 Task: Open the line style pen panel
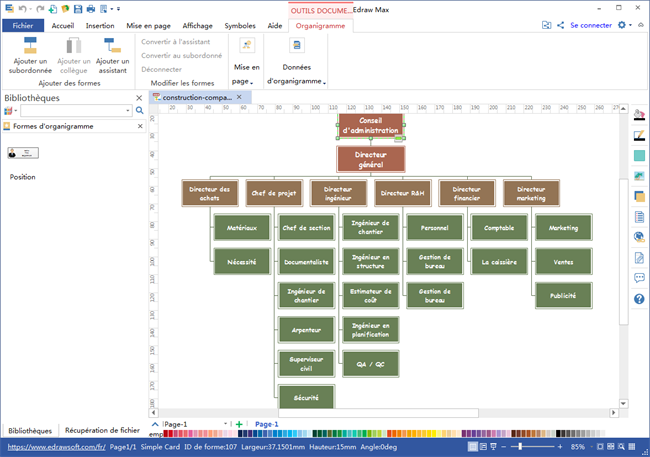tap(639, 135)
